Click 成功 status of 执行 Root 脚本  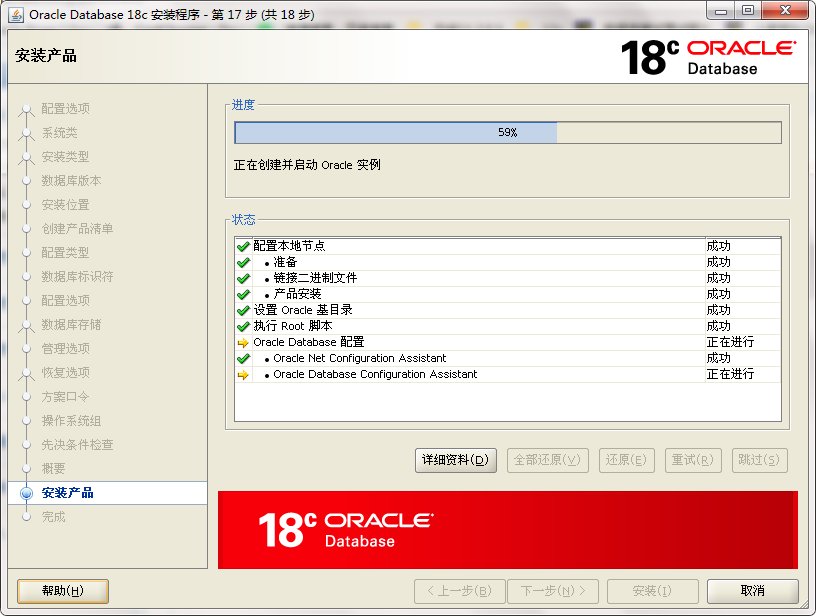(719, 326)
